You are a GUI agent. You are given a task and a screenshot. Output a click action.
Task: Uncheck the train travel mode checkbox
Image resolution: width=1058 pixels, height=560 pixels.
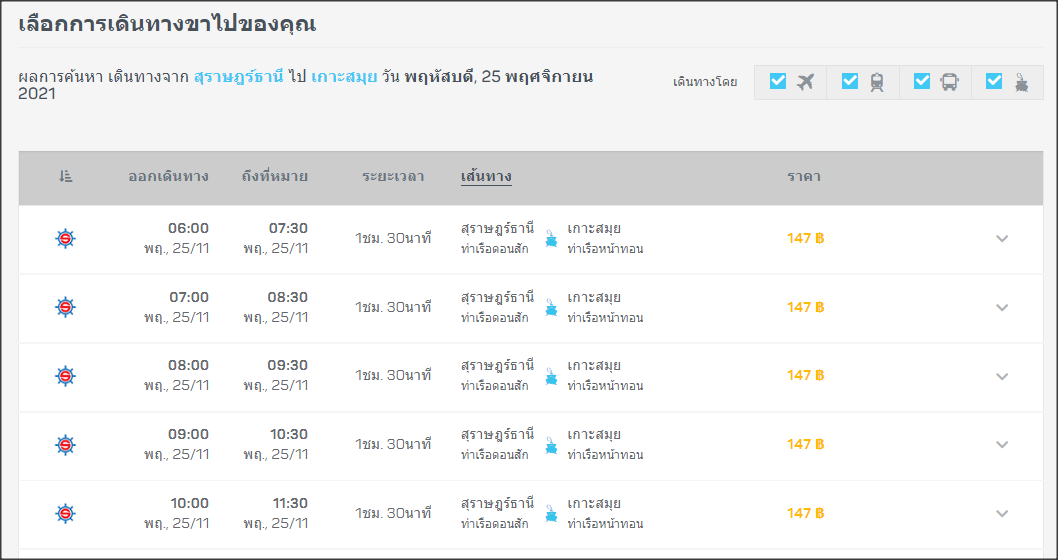coord(850,81)
